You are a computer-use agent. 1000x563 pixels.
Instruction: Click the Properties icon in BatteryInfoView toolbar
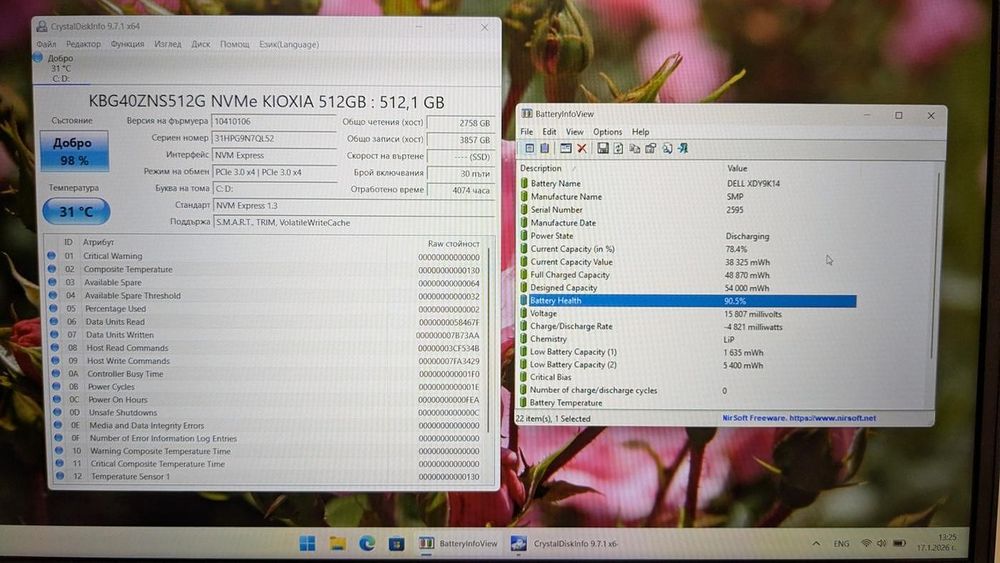(x=651, y=149)
